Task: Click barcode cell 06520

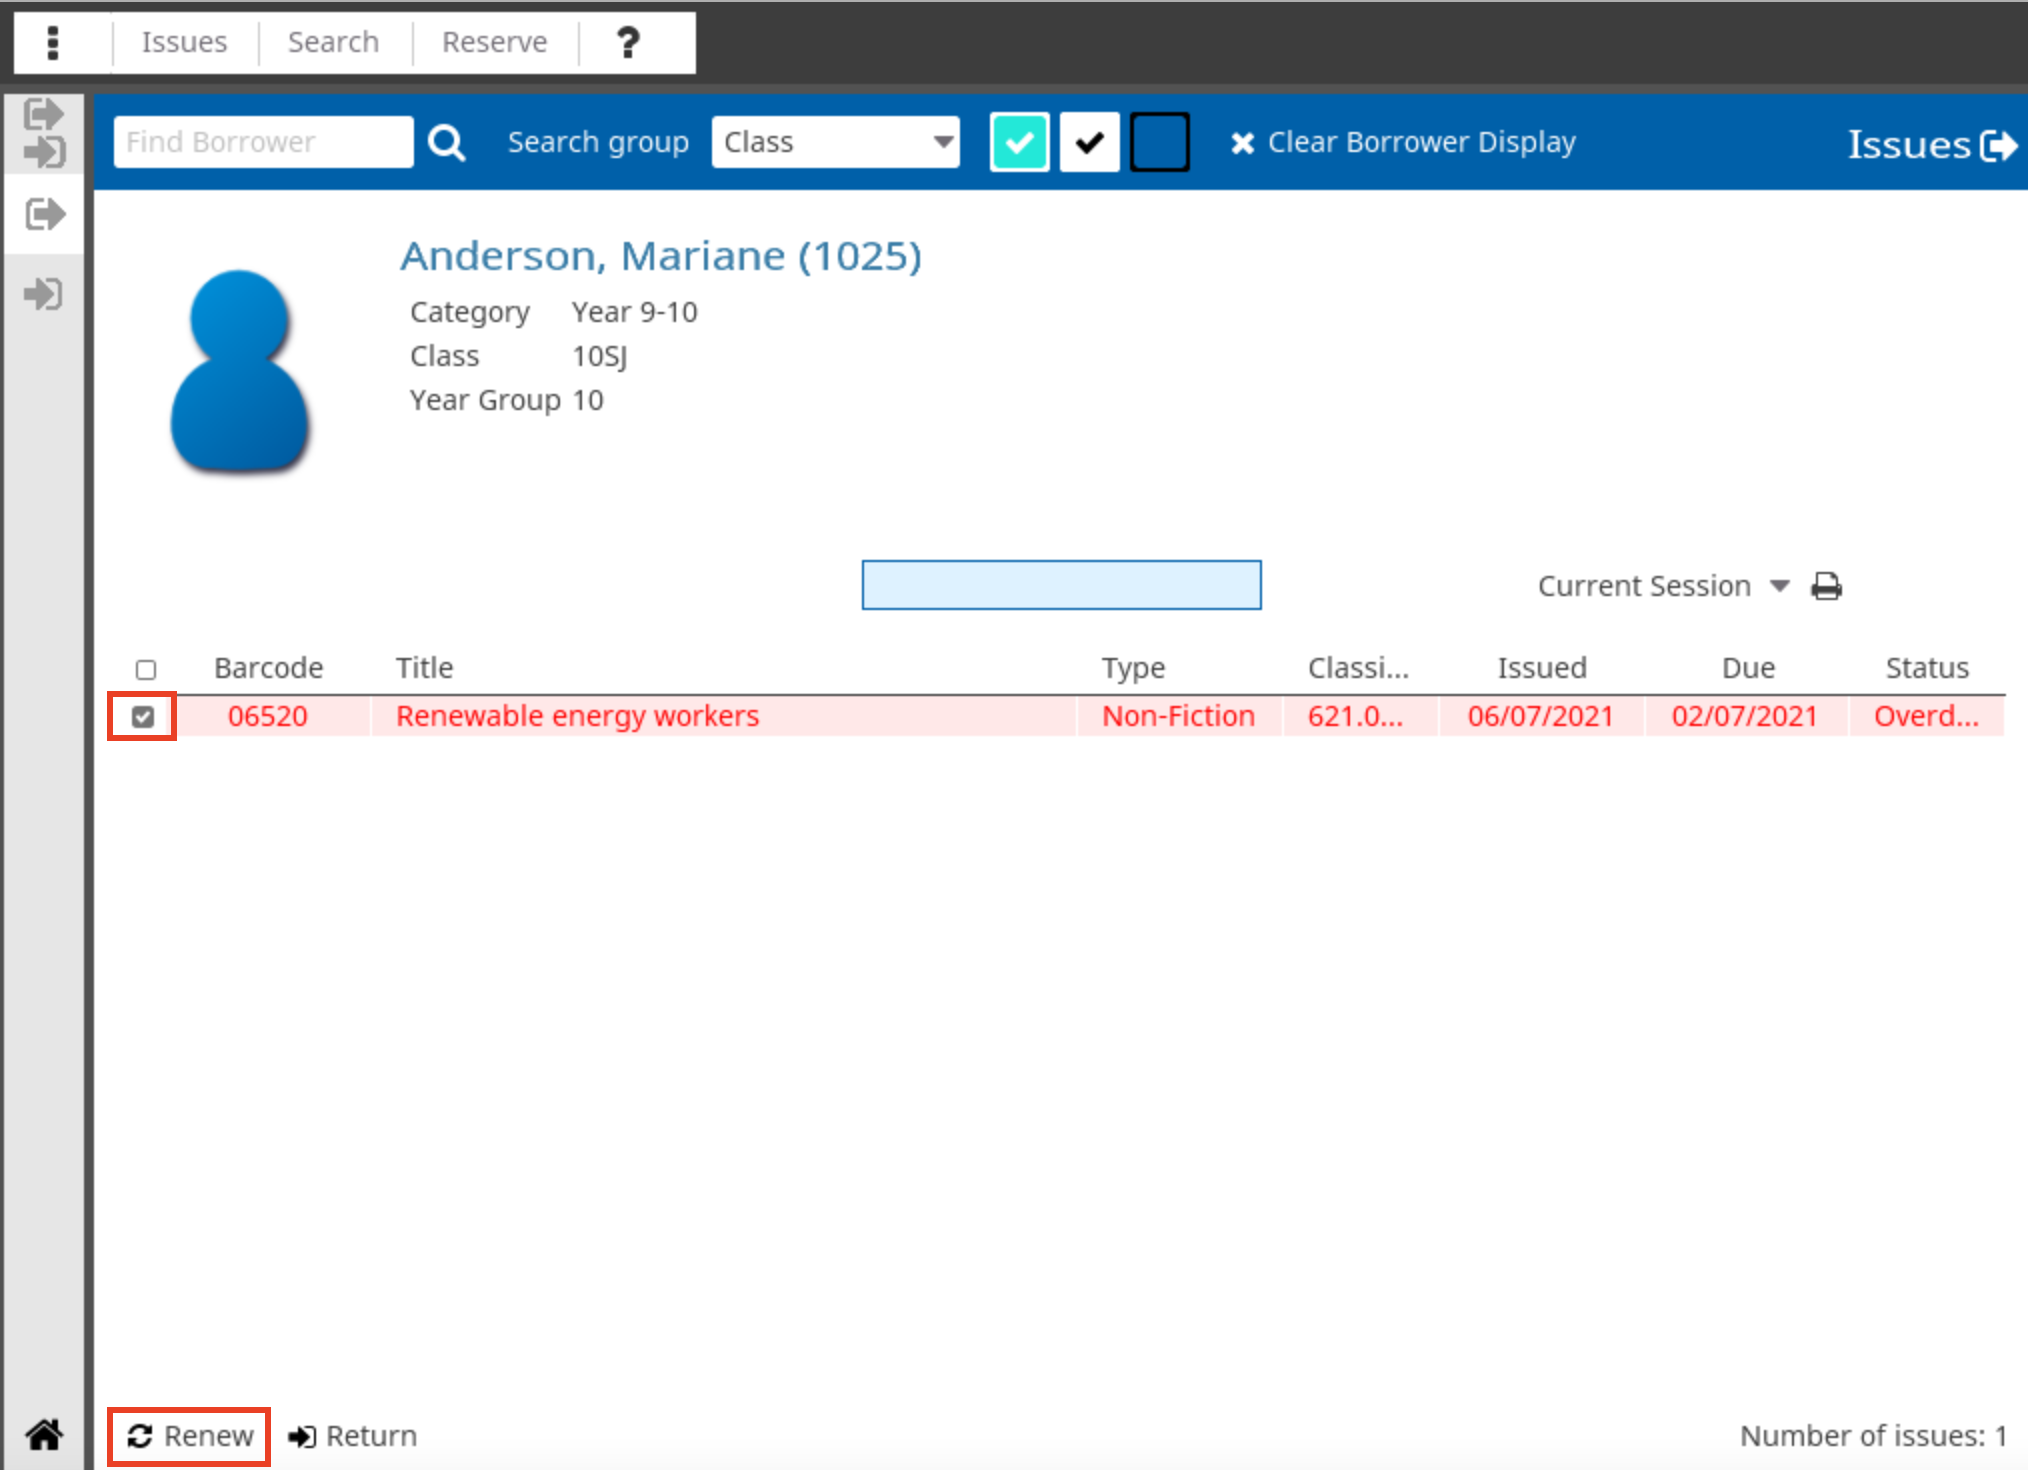Action: tap(267, 716)
